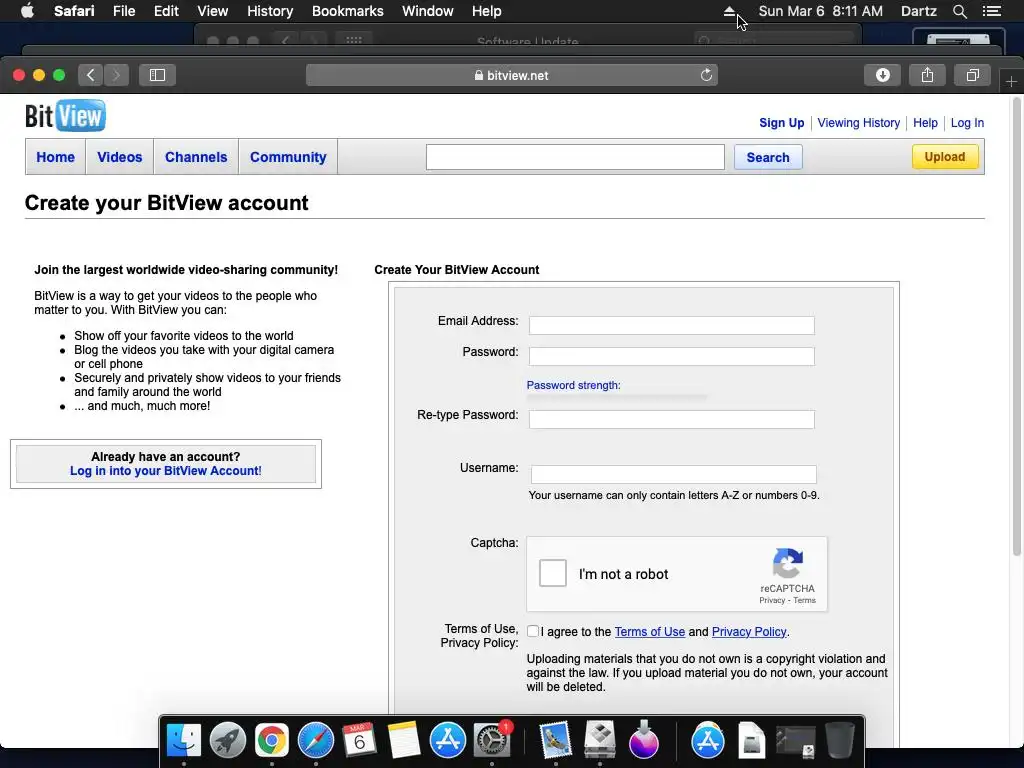Open the Mail stamp icon in Dock

pos(556,741)
